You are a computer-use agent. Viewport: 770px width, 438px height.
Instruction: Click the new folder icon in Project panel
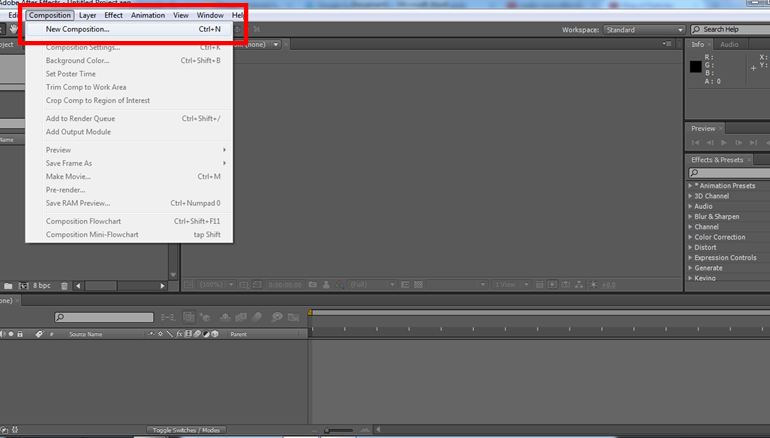click(x=8, y=285)
